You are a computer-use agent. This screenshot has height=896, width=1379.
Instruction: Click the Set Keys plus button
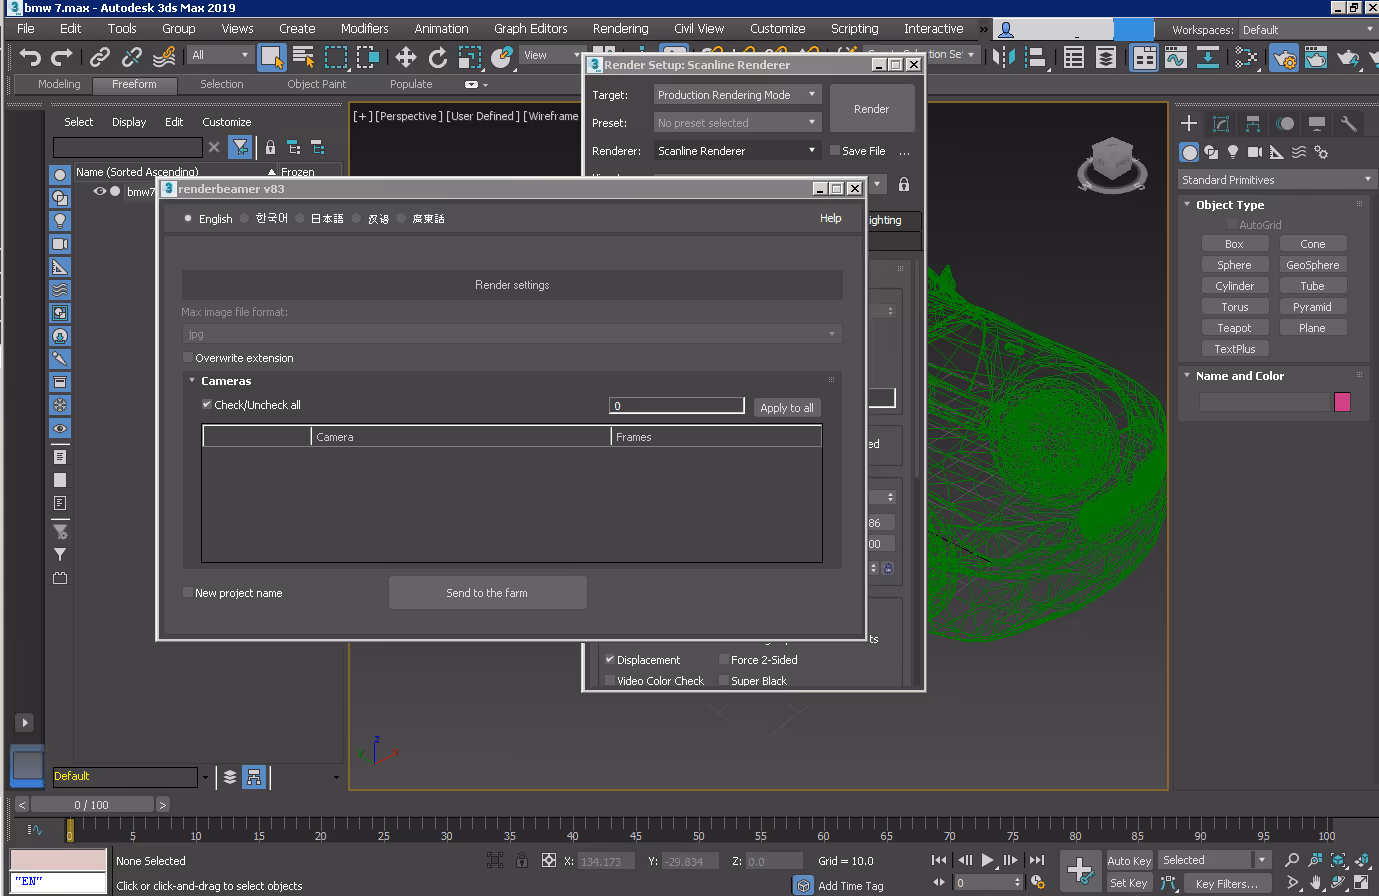tap(1080, 870)
